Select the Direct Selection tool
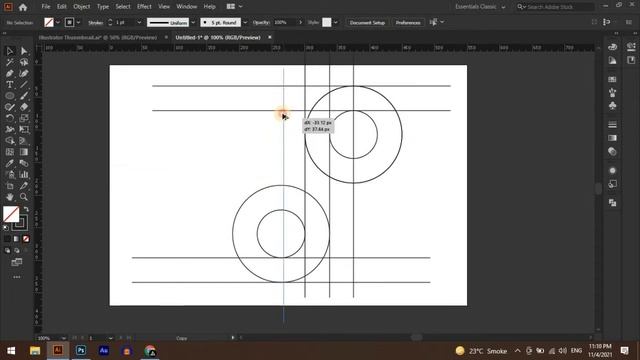Image resolution: width=640 pixels, height=360 pixels. coord(24,51)
